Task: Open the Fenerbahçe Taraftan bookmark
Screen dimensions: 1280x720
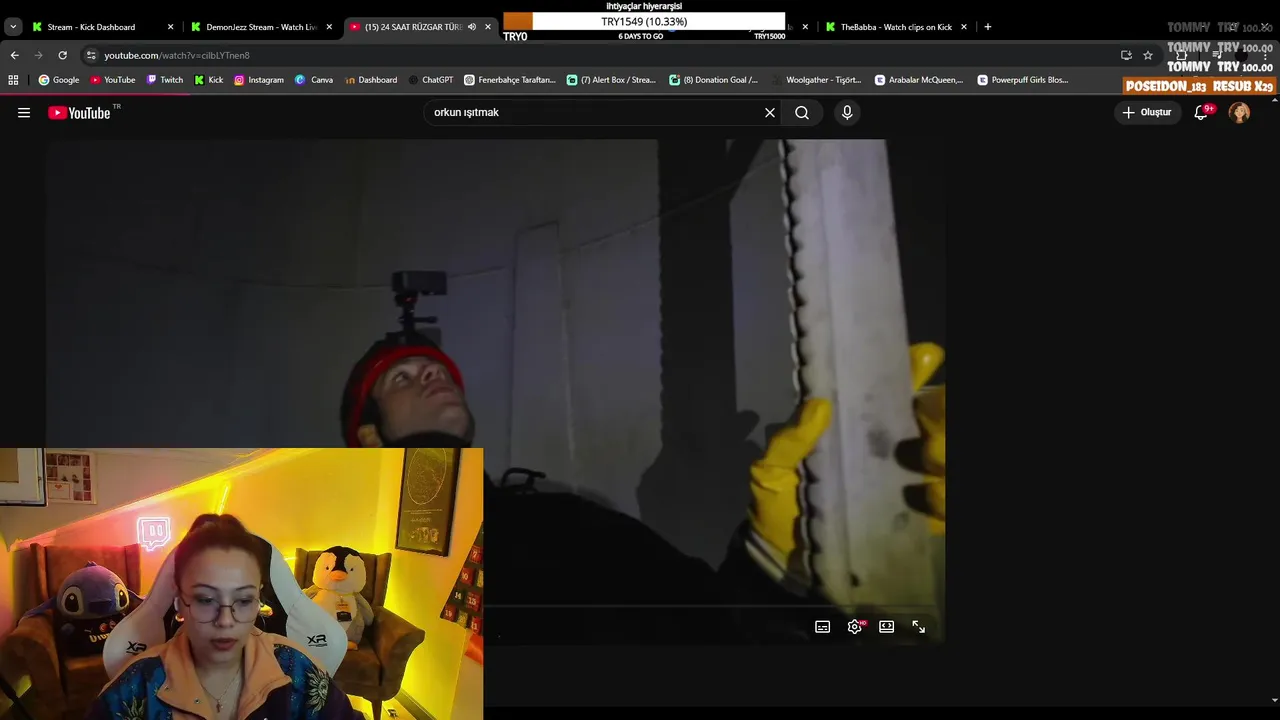Action: pyautogui.click(x=510, y=80)
